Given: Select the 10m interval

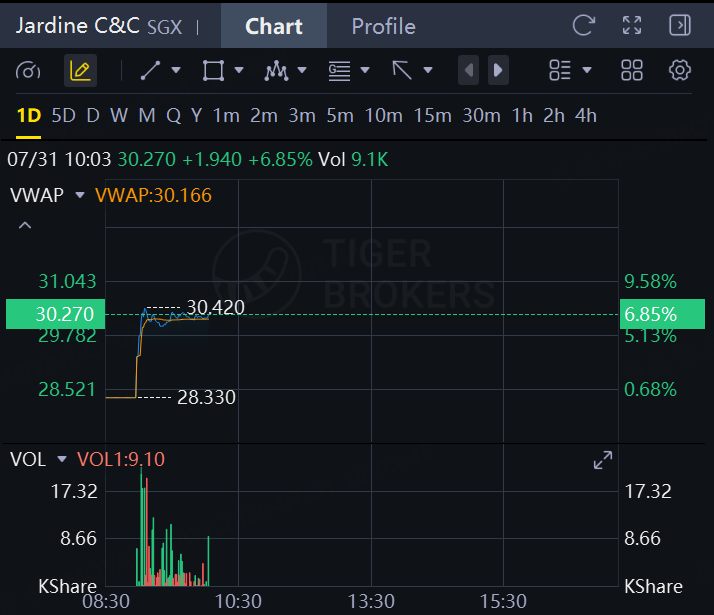Looking at the screenshot, I should pyautogui.click(x=383, y=116).
